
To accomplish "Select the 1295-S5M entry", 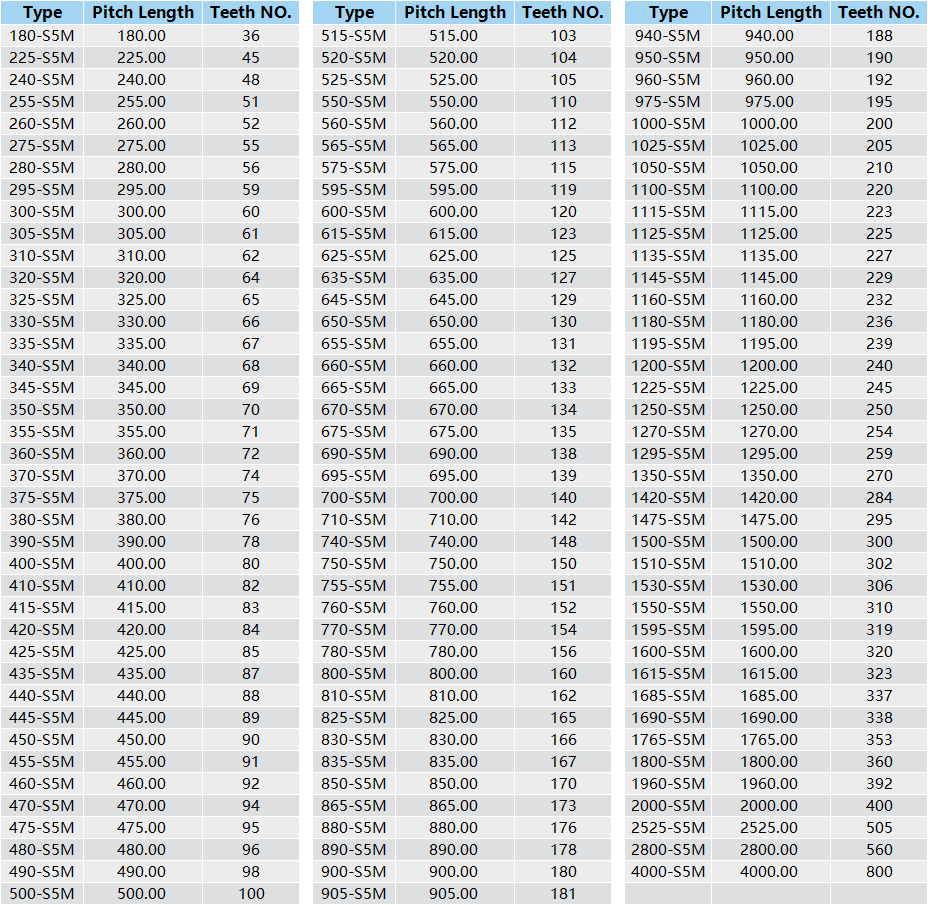I will pos(668,454).
